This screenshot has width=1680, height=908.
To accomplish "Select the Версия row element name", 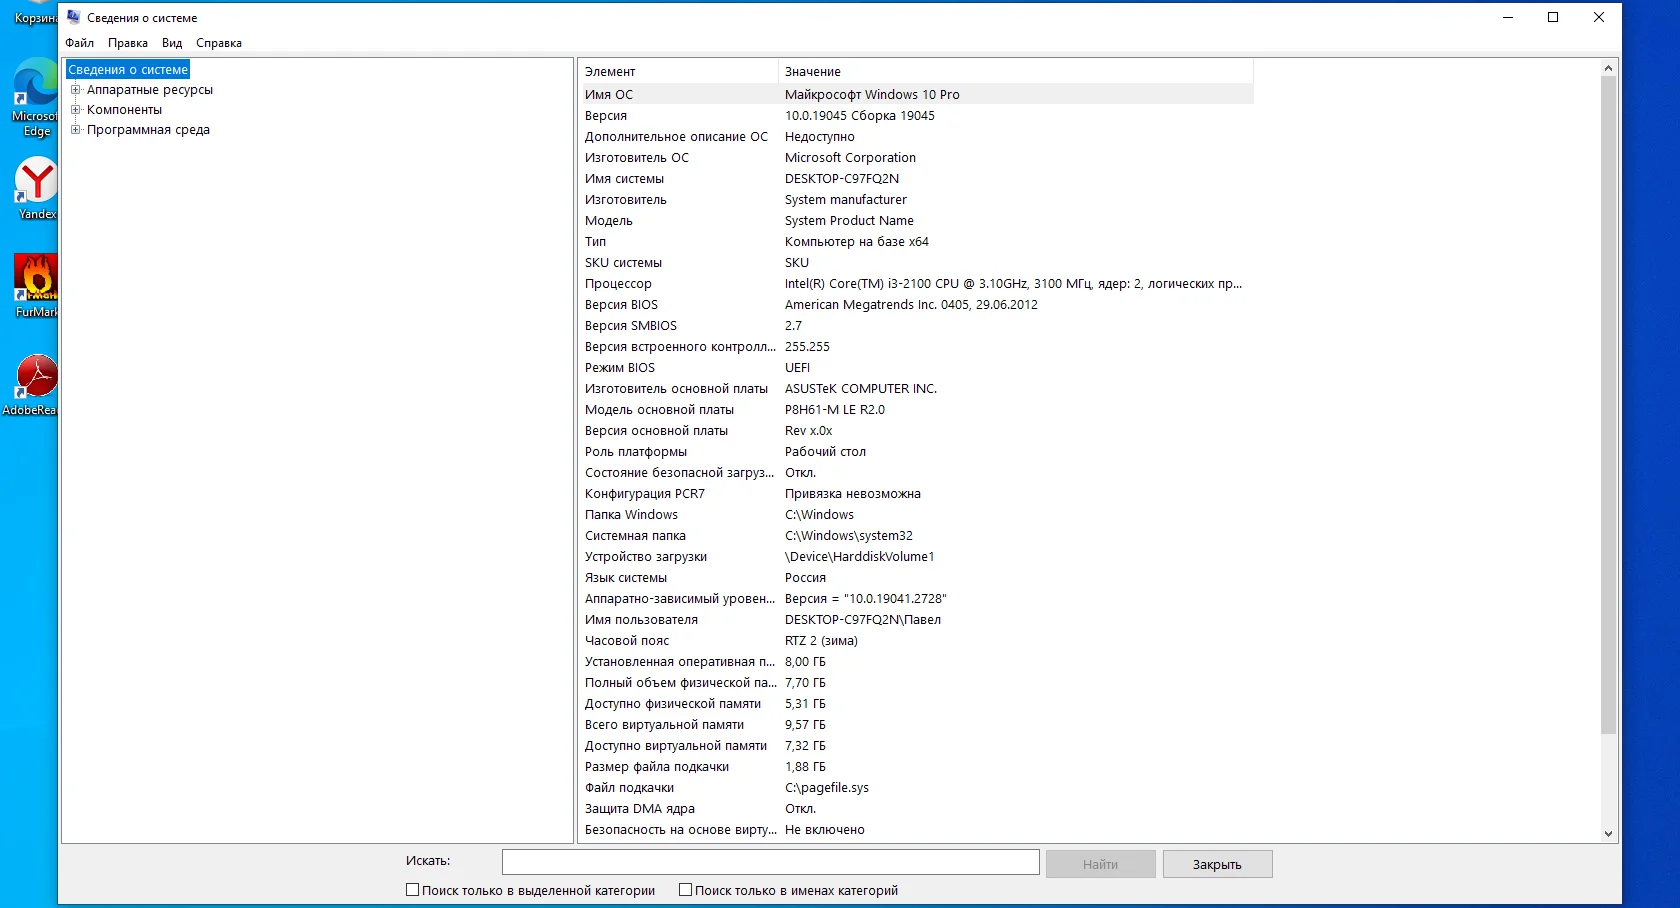I will tap(606, 116).
